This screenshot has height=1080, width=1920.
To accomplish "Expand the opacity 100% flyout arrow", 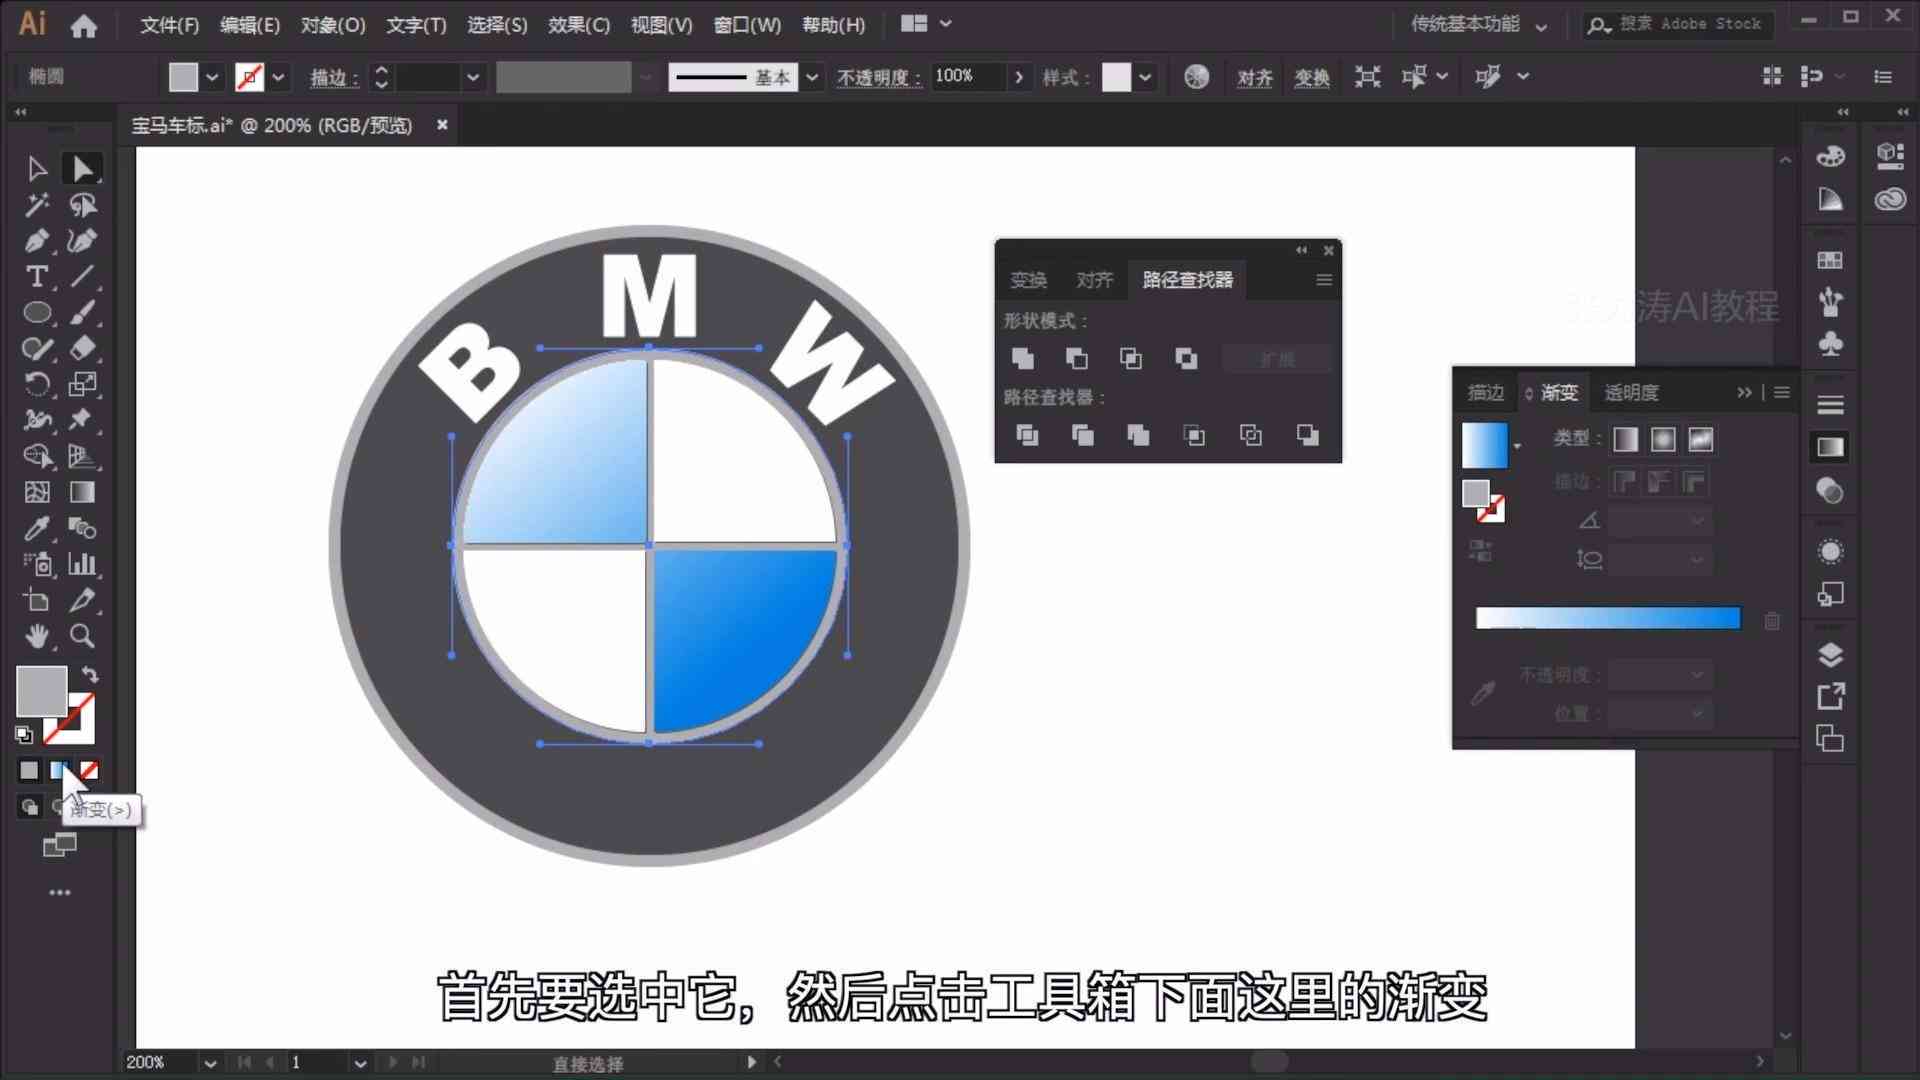I will coord(1018,77).
